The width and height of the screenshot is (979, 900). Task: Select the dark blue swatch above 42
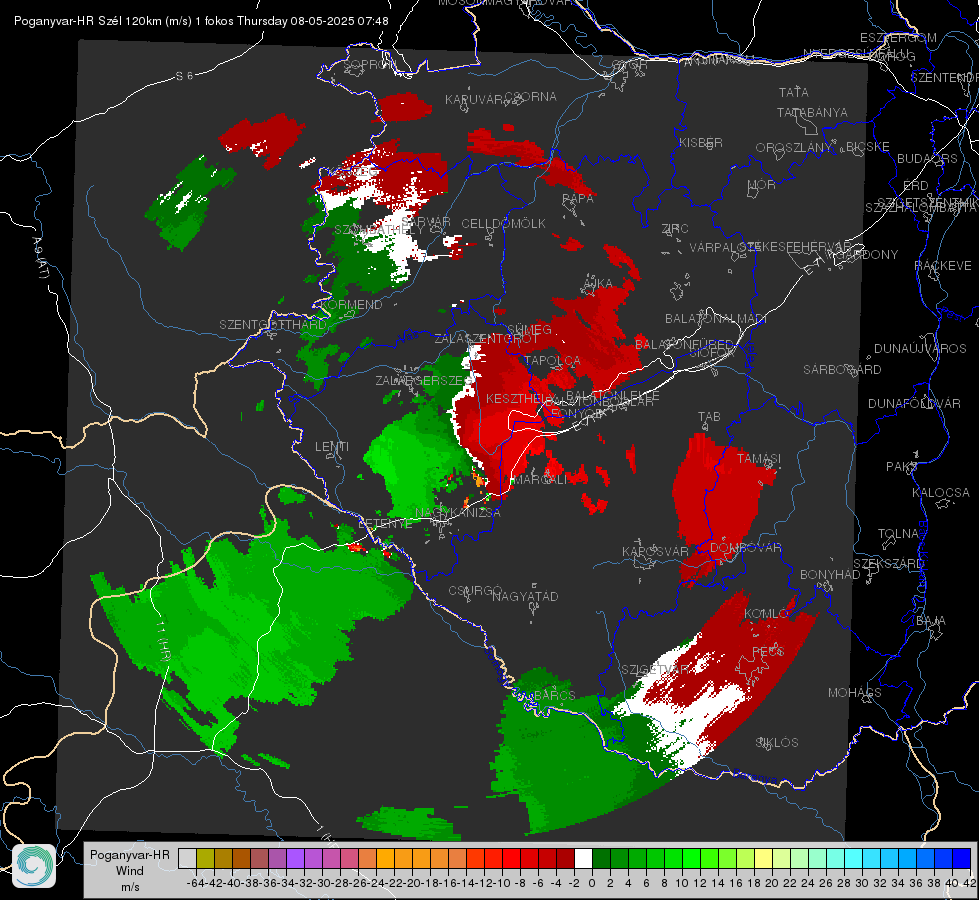[x=962, y=858]
